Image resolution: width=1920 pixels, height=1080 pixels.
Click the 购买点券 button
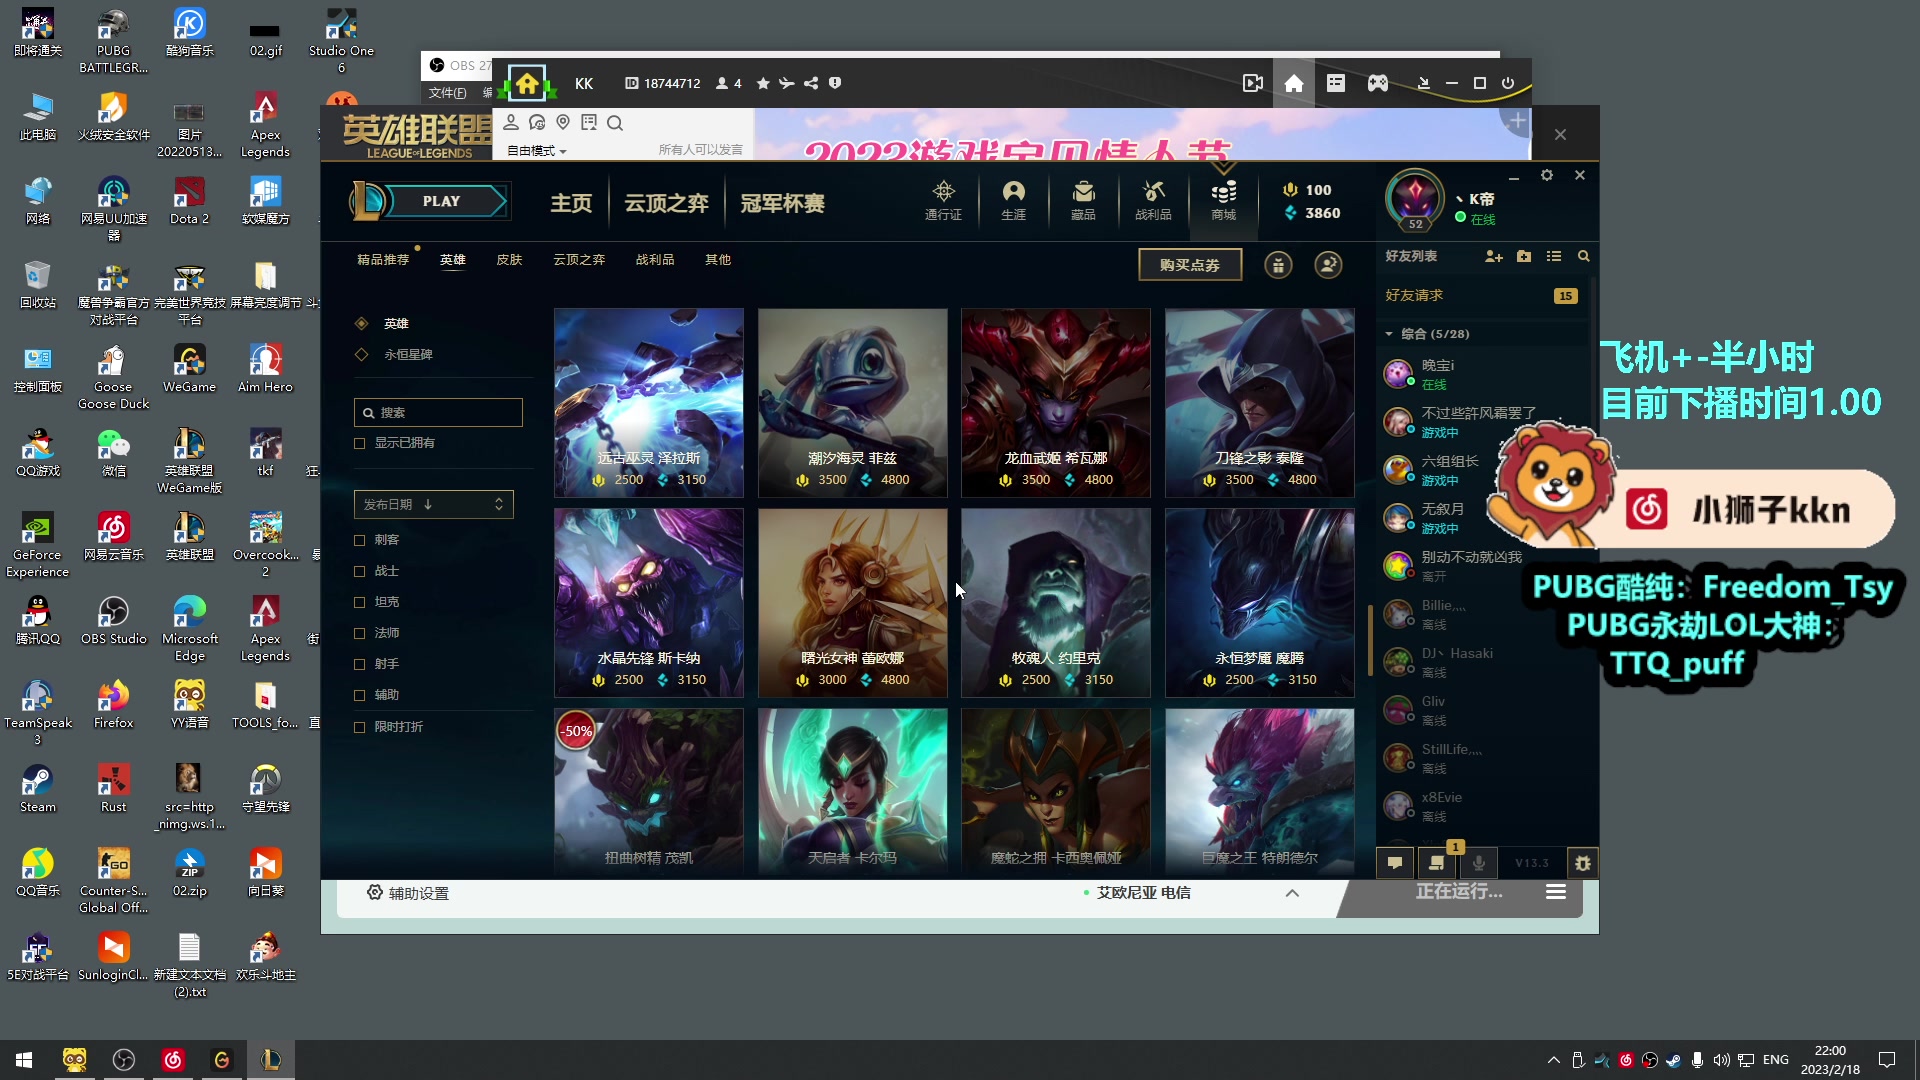(x=1190, y=265)
